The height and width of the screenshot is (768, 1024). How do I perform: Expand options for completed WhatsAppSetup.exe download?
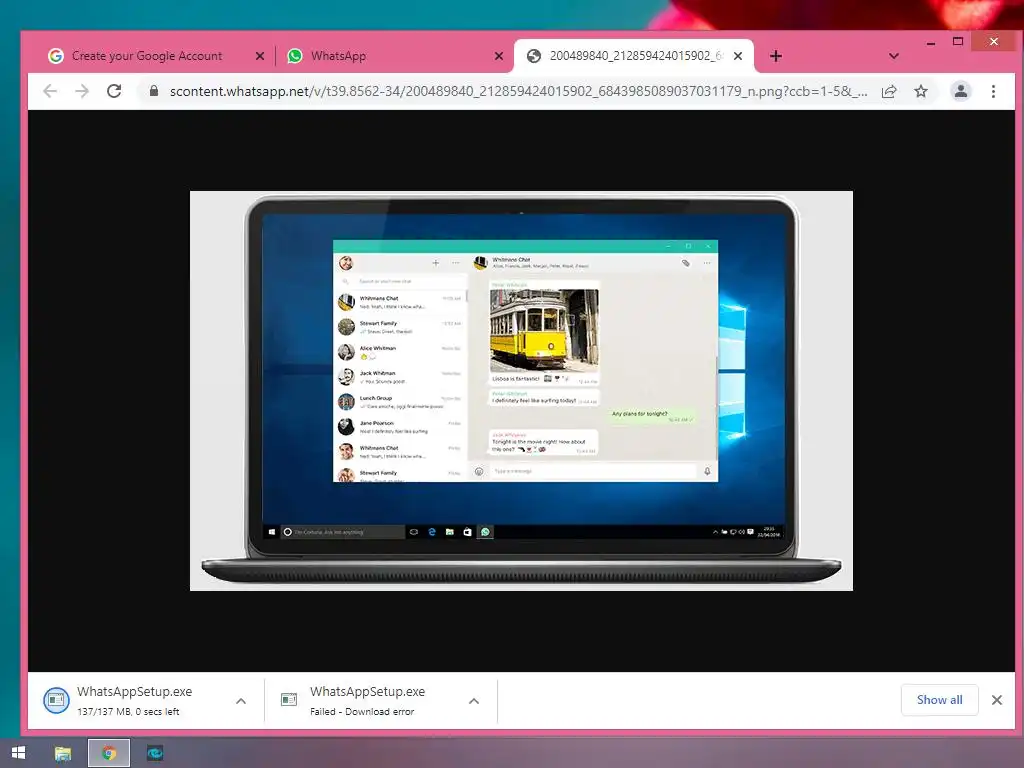241,701
